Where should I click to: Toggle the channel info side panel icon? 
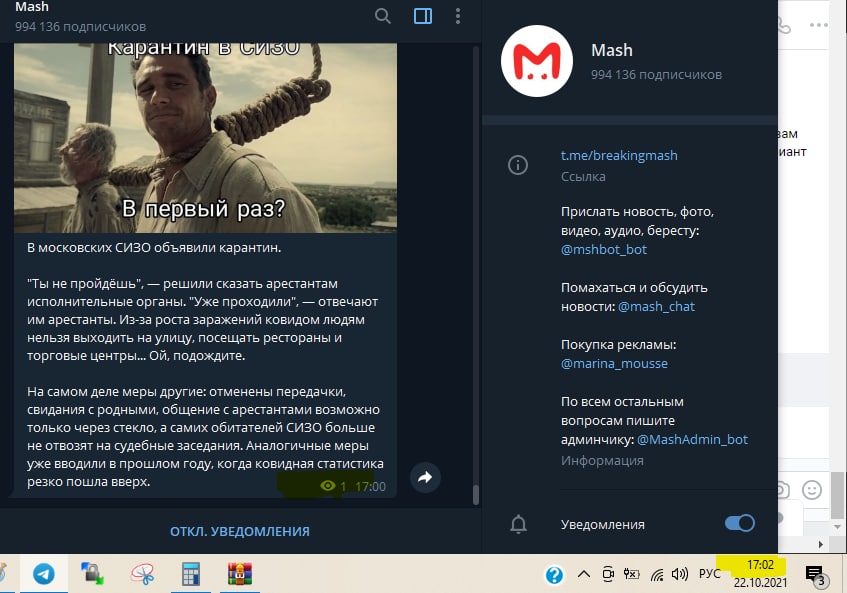click(x=422, y=16)
